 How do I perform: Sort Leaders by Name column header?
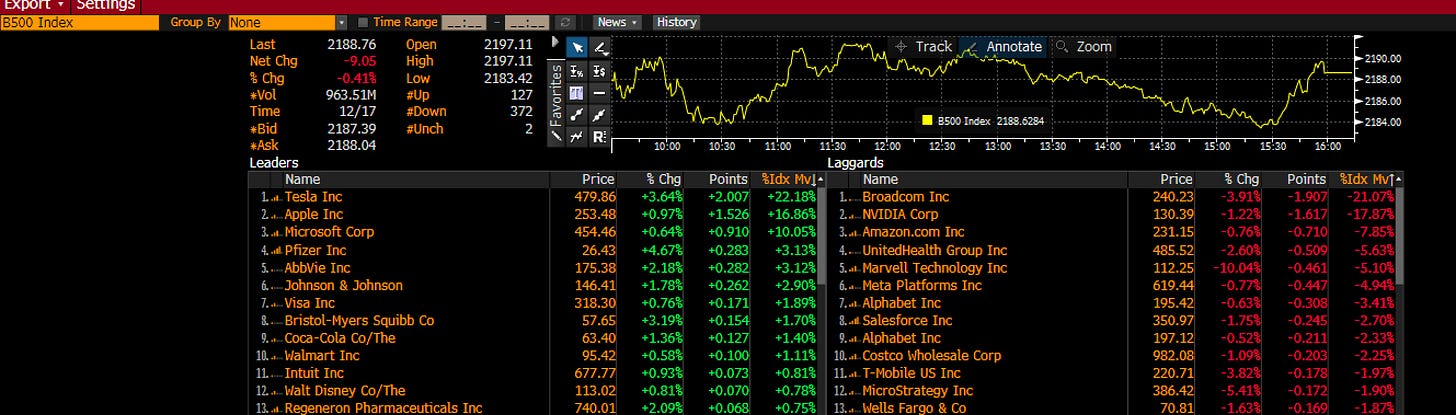[x=303, y=179]
